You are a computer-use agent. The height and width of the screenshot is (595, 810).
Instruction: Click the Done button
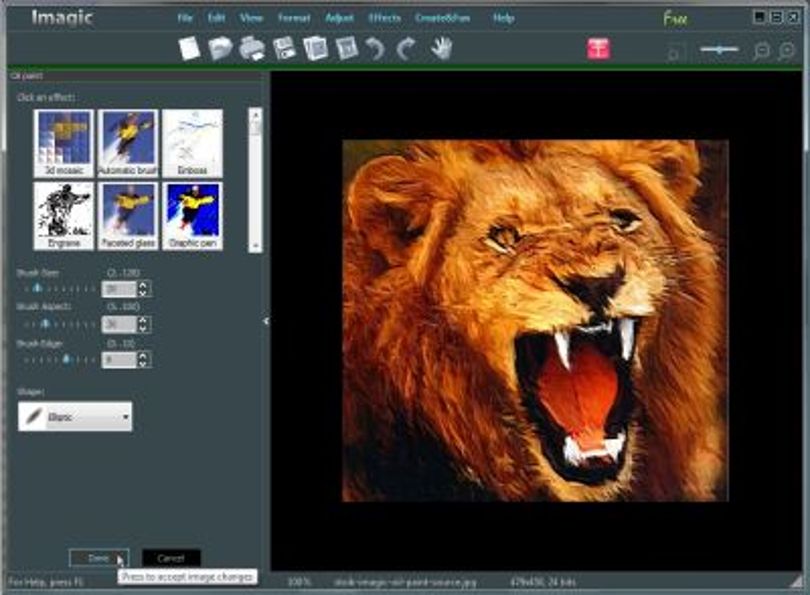99,558
